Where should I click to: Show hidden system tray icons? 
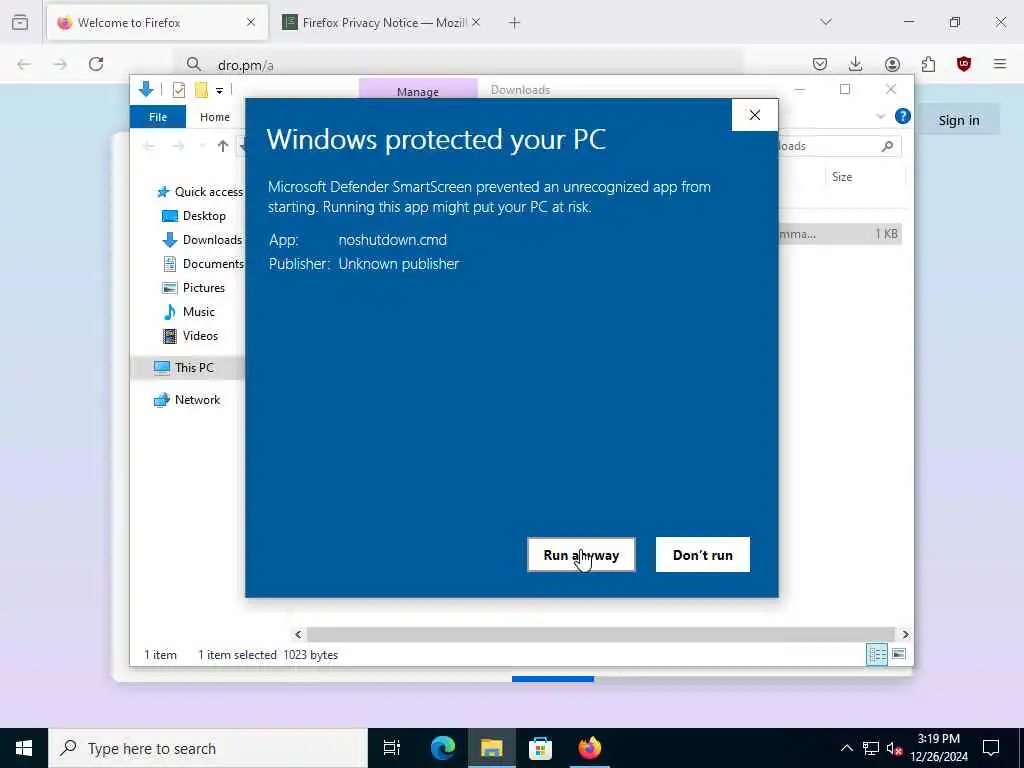click(846, 748)
